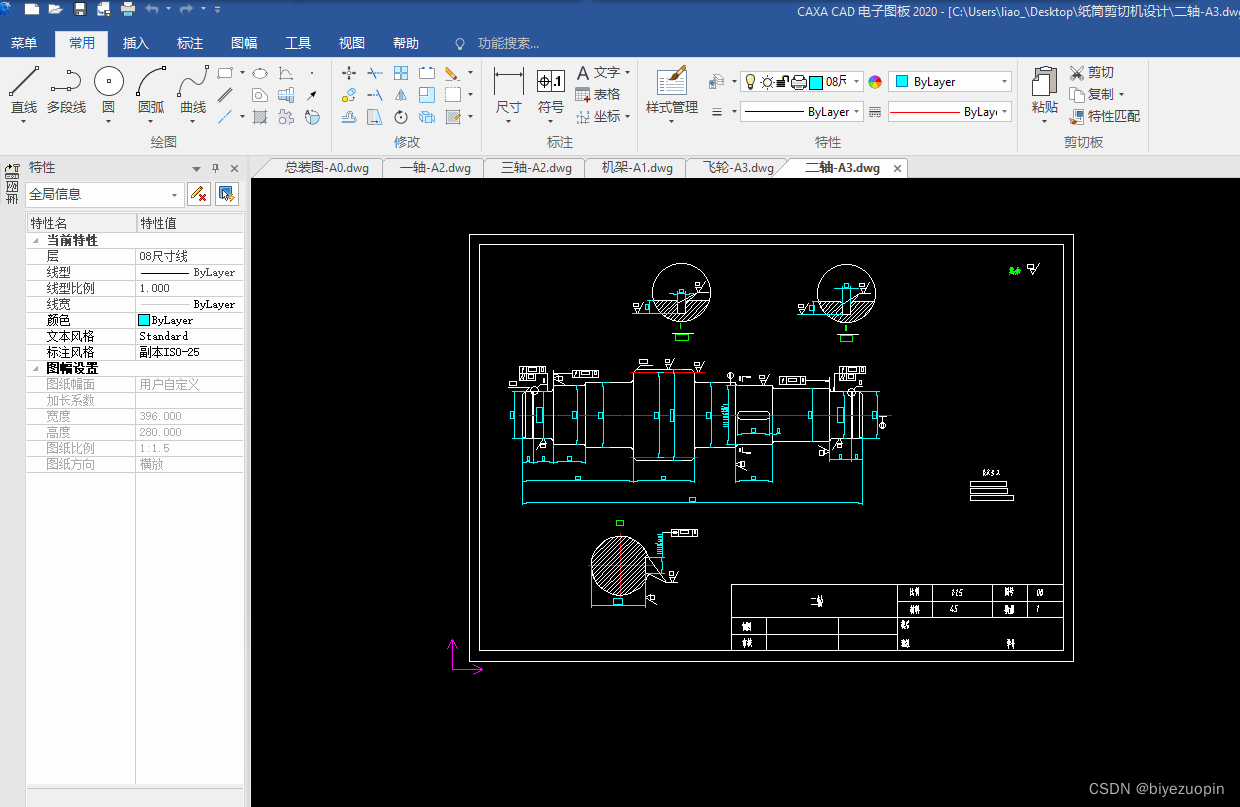Click the array tool in 修改 group
Image resolution: width=1240 pixels, height=807 pixels.
click(401, 73)
